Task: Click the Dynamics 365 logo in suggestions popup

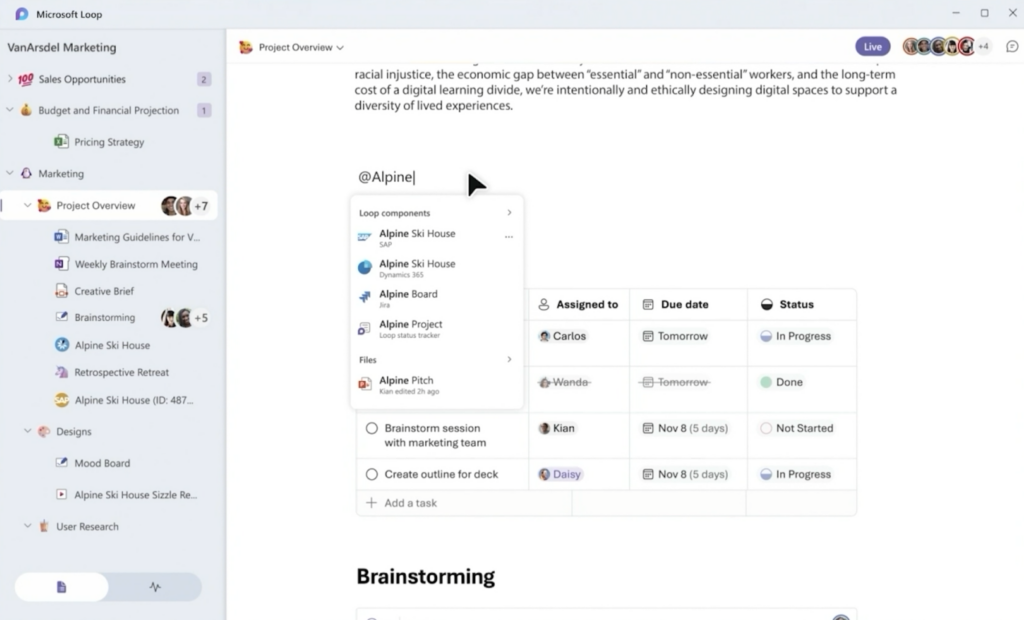Action: [364, 267]
